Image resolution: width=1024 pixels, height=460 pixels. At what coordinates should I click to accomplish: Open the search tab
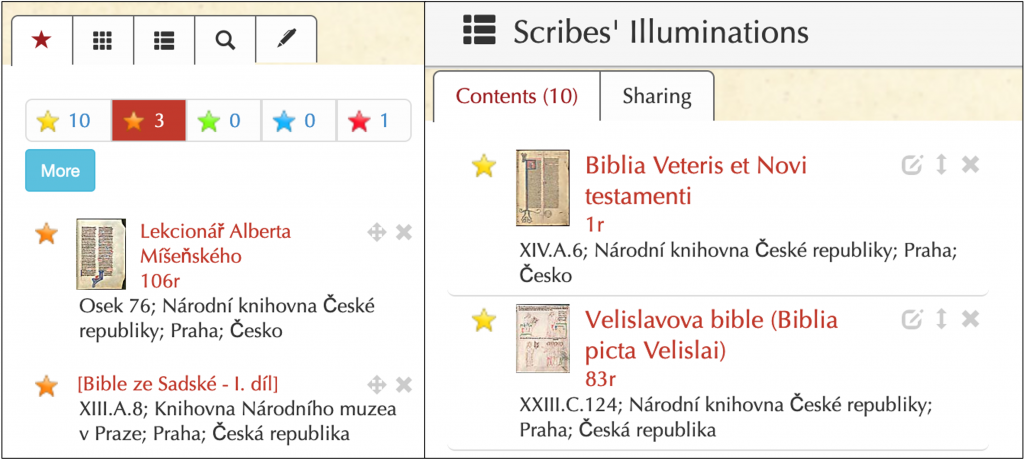coord(225,40)
